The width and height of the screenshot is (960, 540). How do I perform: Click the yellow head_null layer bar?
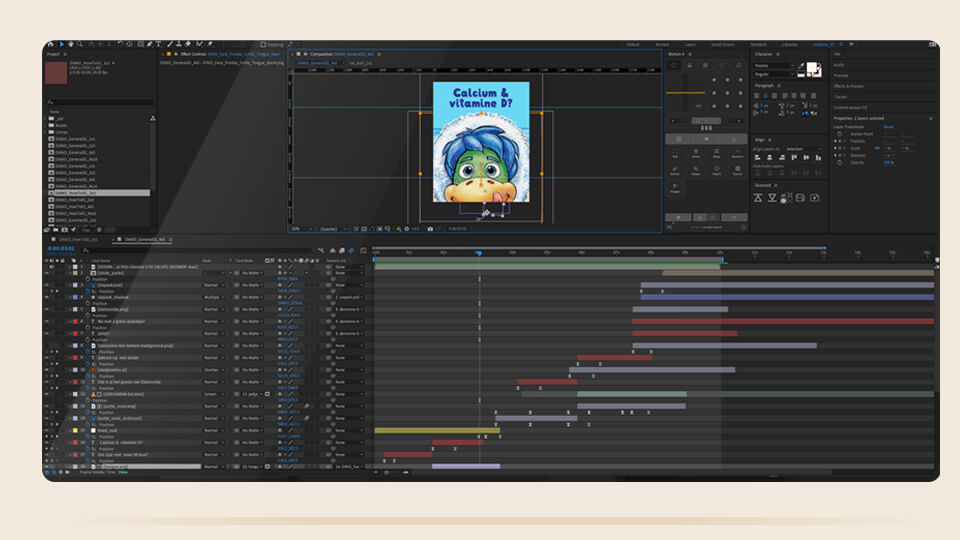pos(437,430)
